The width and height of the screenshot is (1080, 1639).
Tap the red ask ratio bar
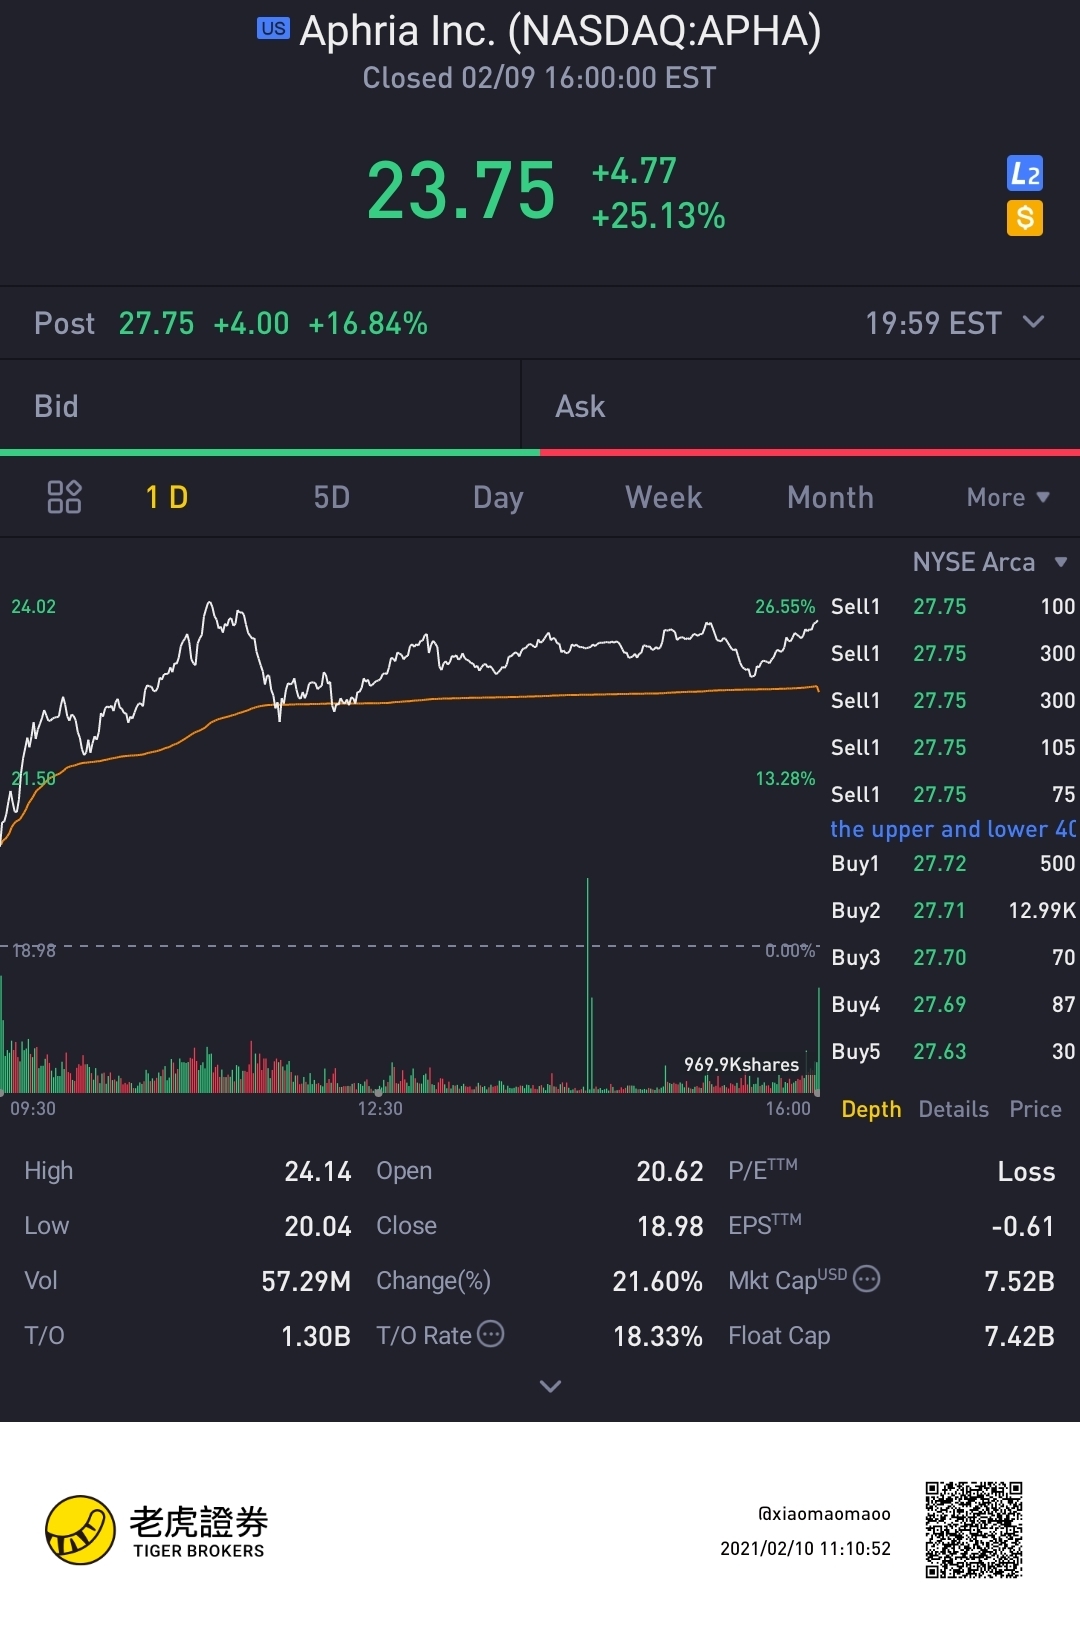click(x=810, y=453)
